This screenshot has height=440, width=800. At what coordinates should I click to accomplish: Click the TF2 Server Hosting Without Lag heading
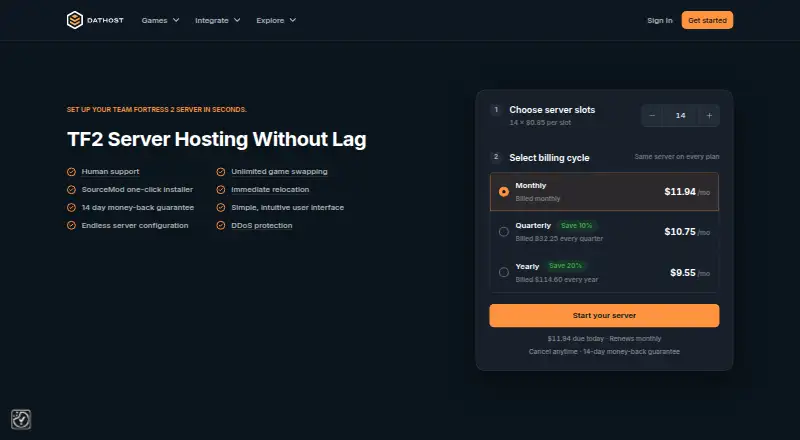point(217,139)
